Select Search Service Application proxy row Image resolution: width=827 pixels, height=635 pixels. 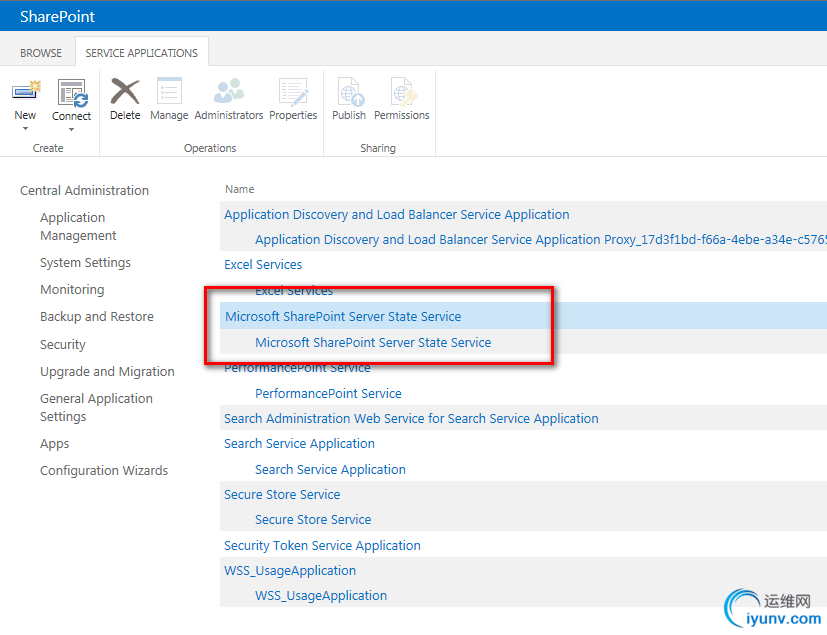330,470
